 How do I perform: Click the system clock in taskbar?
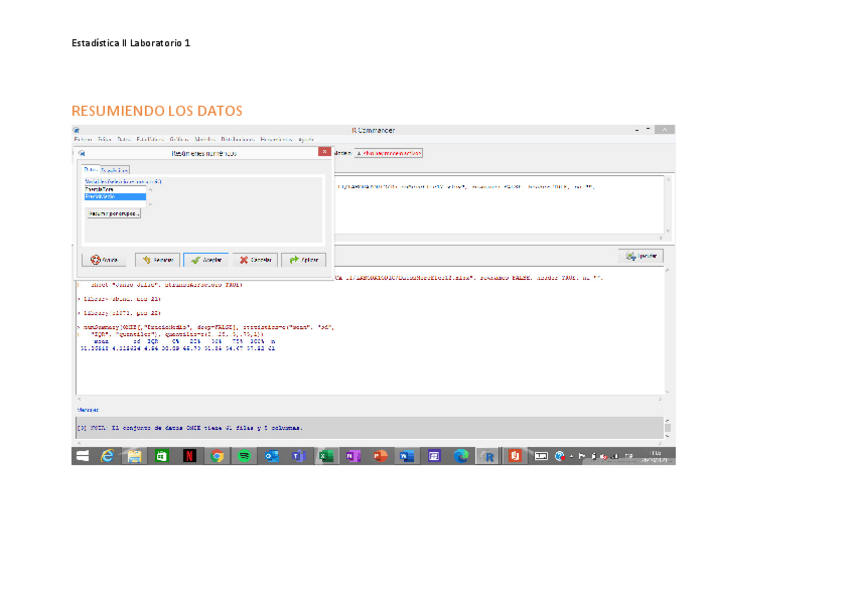(656, 456)
